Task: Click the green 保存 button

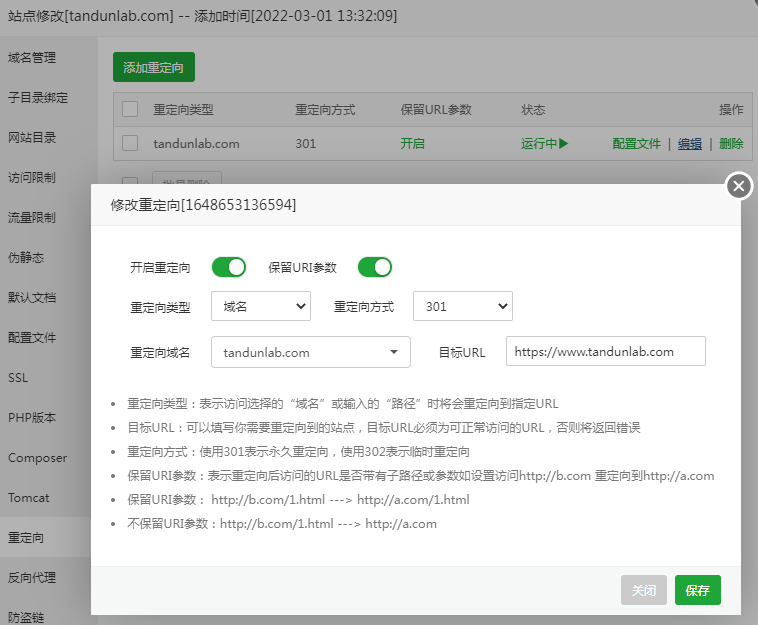Action: tap(698, 590)
